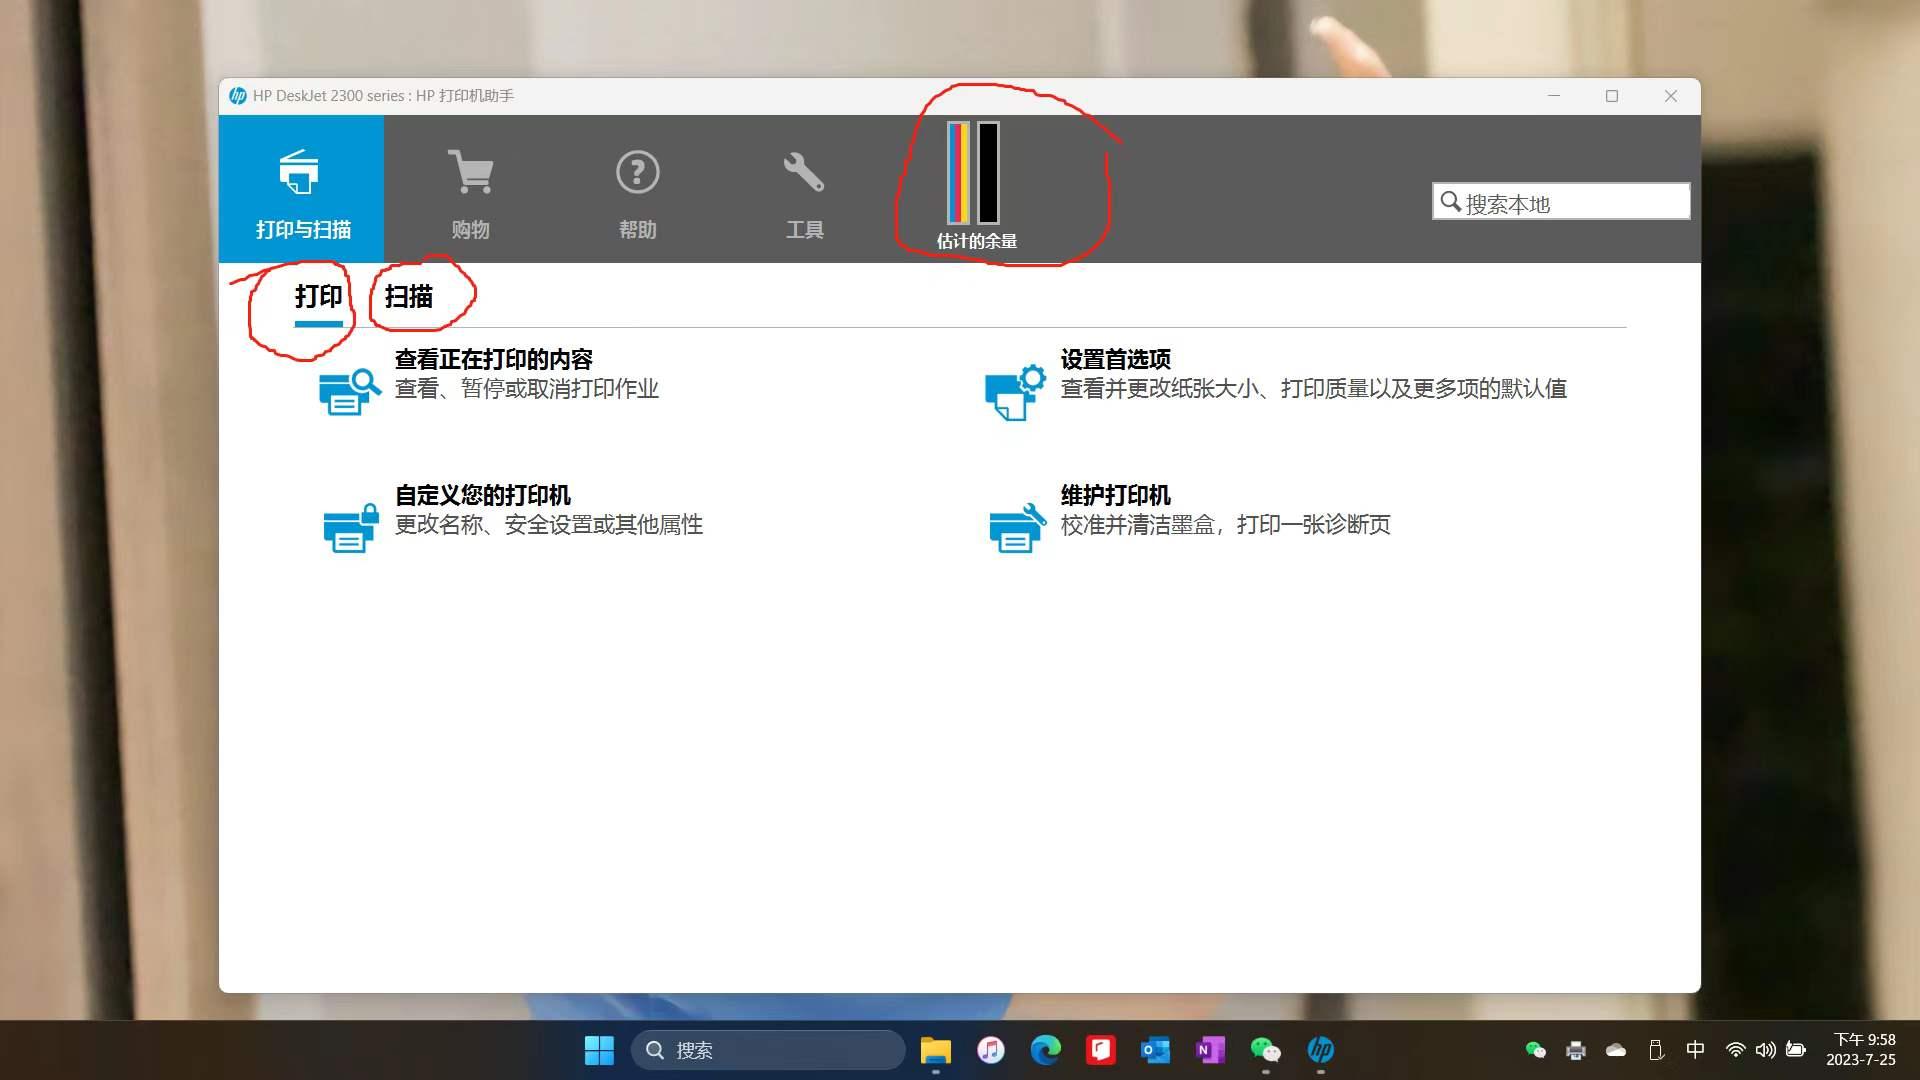
Task: Click the magnifier icon in 搜索本地 box
Action: pos(1450,202)
